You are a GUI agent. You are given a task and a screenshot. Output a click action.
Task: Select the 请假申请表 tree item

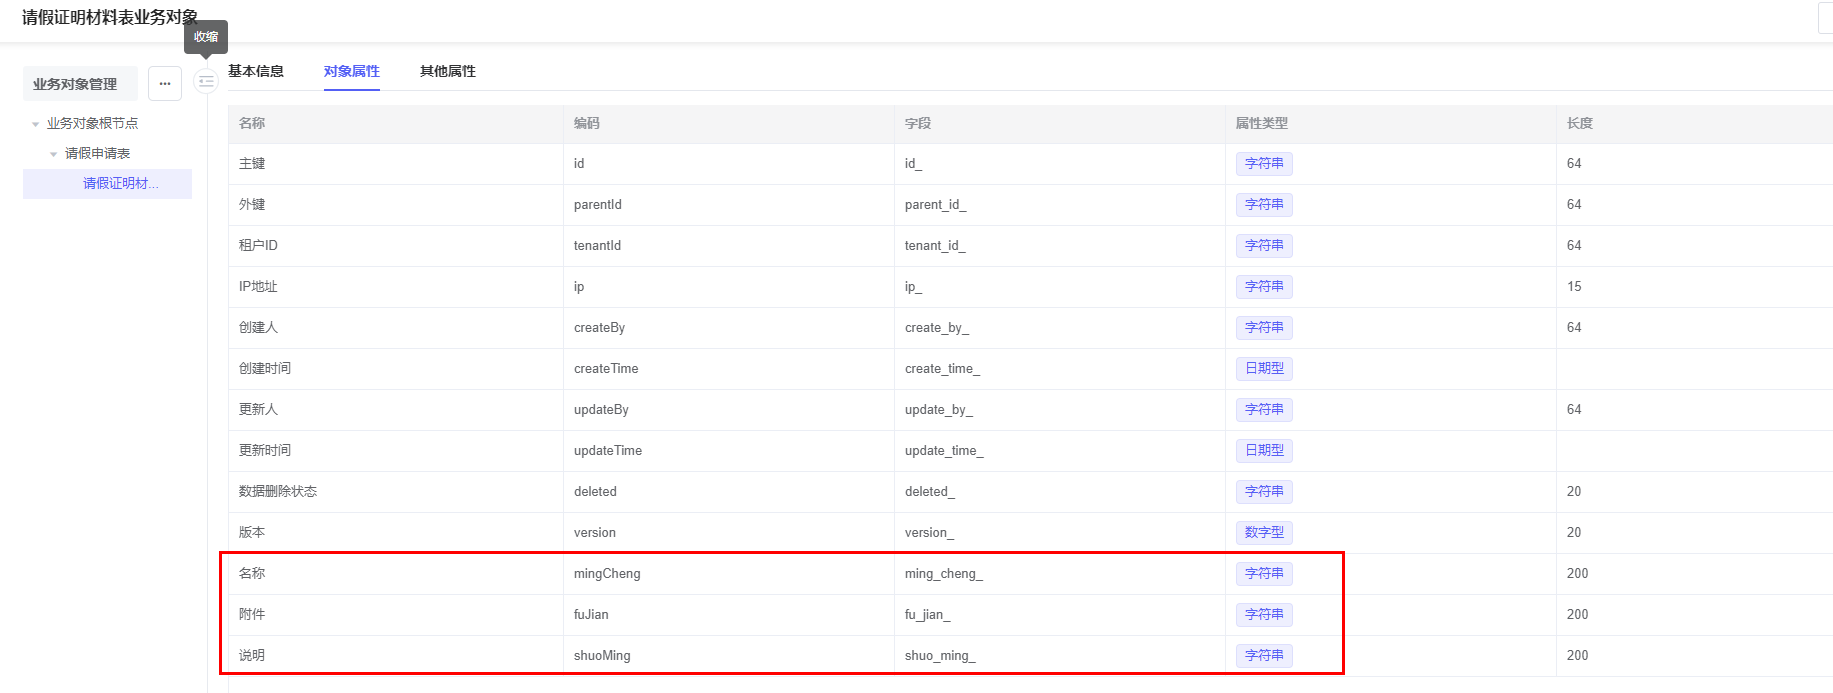tap(97, 154)
